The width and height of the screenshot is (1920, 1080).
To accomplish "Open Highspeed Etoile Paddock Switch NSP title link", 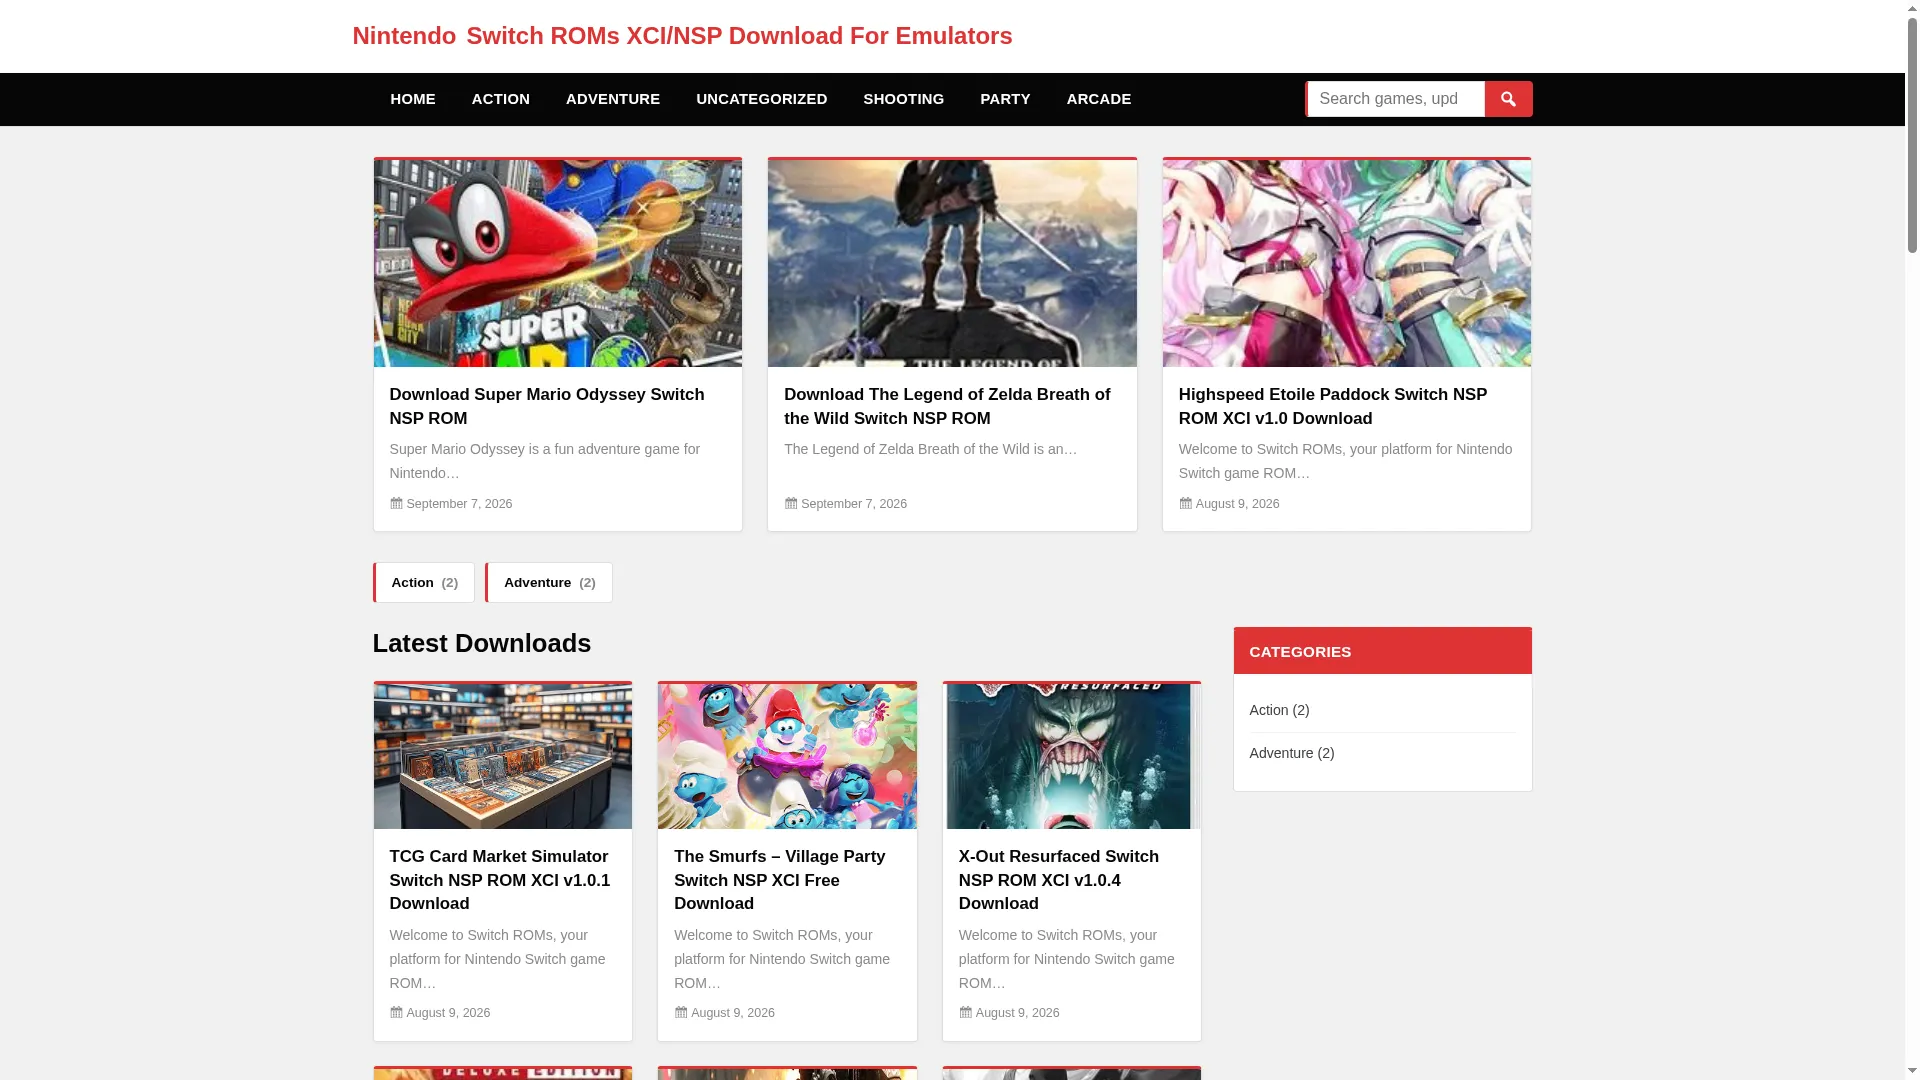I will [x=1333, y=407].
